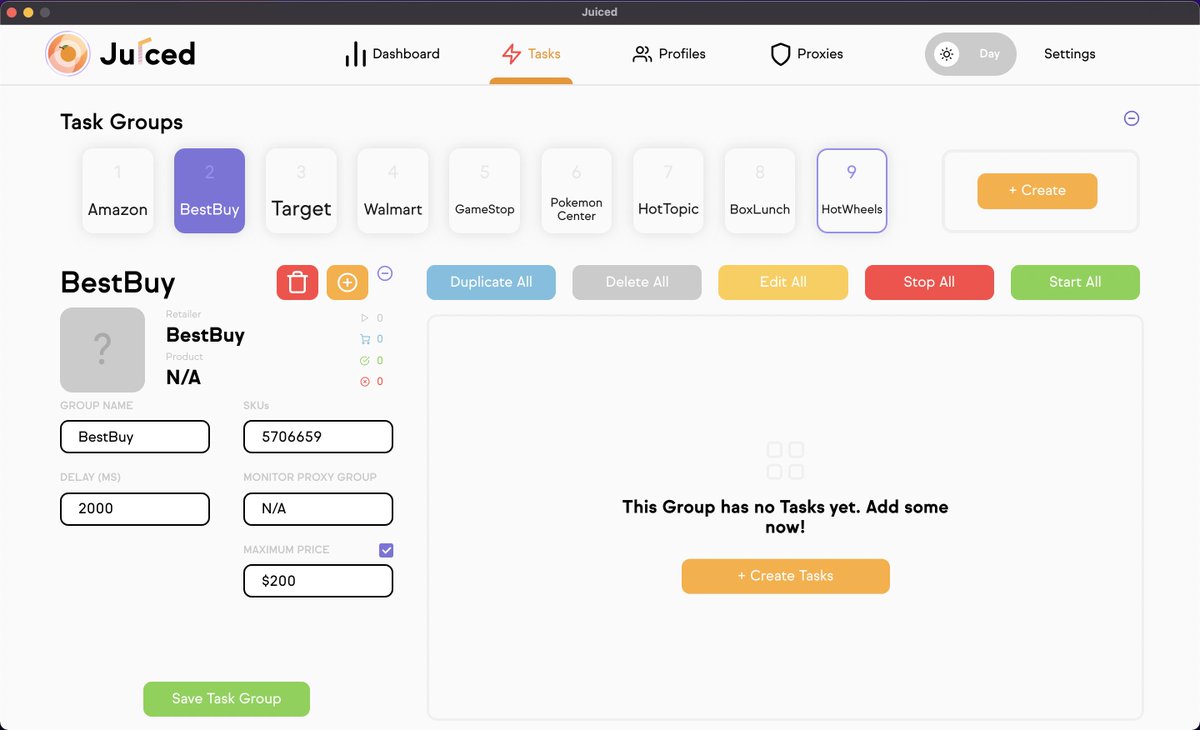Select the HotWheels task group
The image size is (1200, 730).
click(852, 191)
